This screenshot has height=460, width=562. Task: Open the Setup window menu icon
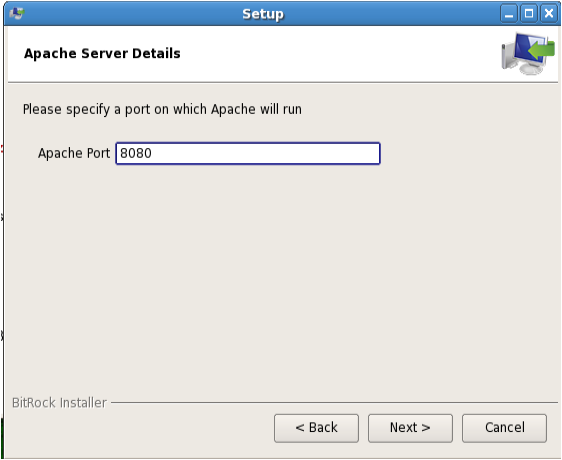coord(16,14)
